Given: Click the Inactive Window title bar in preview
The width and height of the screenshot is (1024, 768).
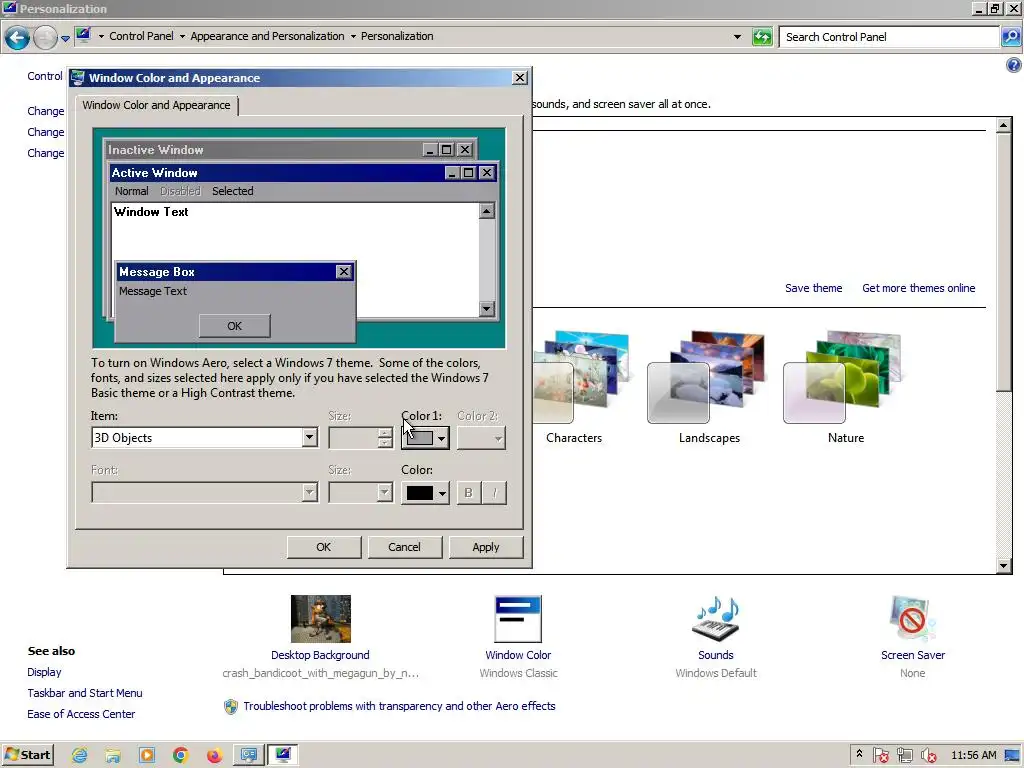Looking at the screenshot, I should point(291,150).
